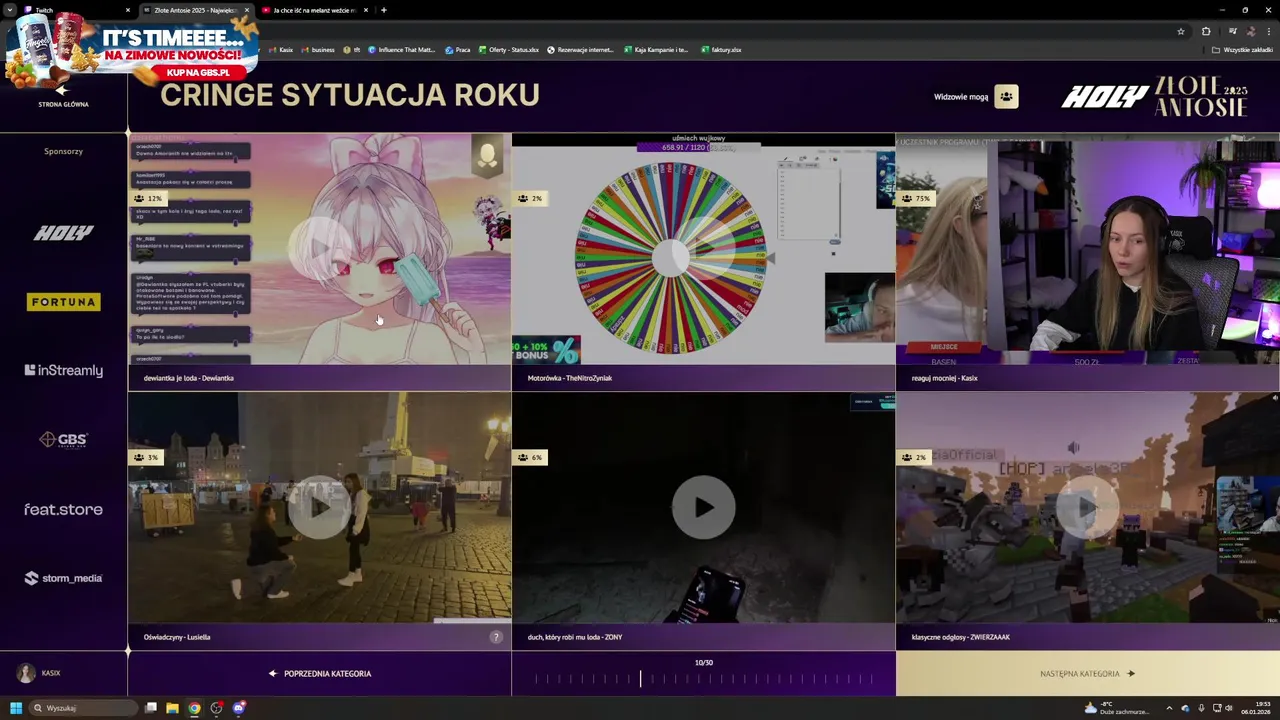Open the Kasix bookmark
Viewport: 1280px width, 720px height.
280,49
